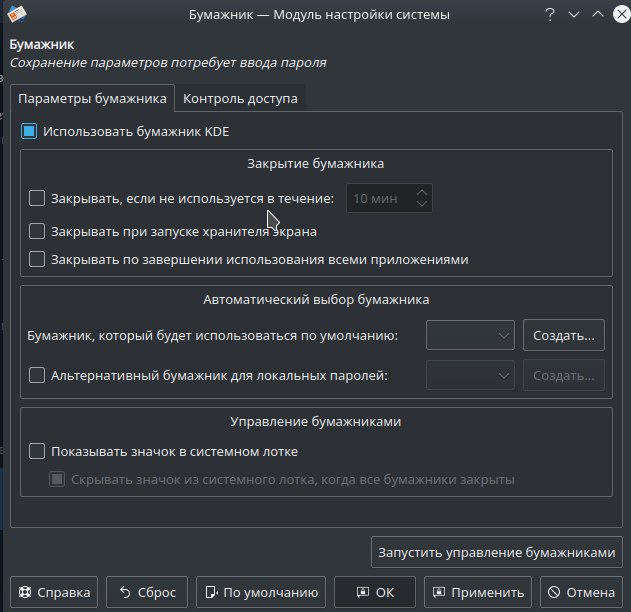Click Сохранение параметров потребует ввода пароля notice
Screen dimensions: 631x612
[168, 63]
